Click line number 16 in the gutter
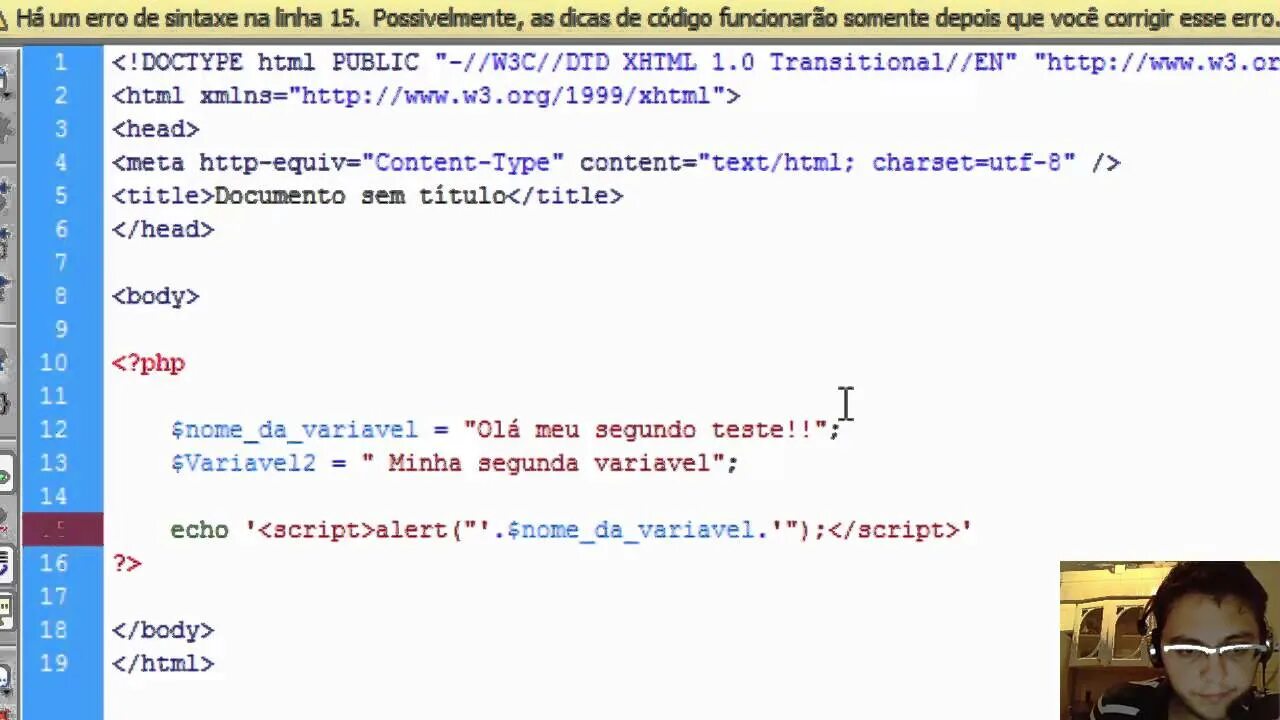The height and width of the screenshot is (720, 1280). point(54,563)
